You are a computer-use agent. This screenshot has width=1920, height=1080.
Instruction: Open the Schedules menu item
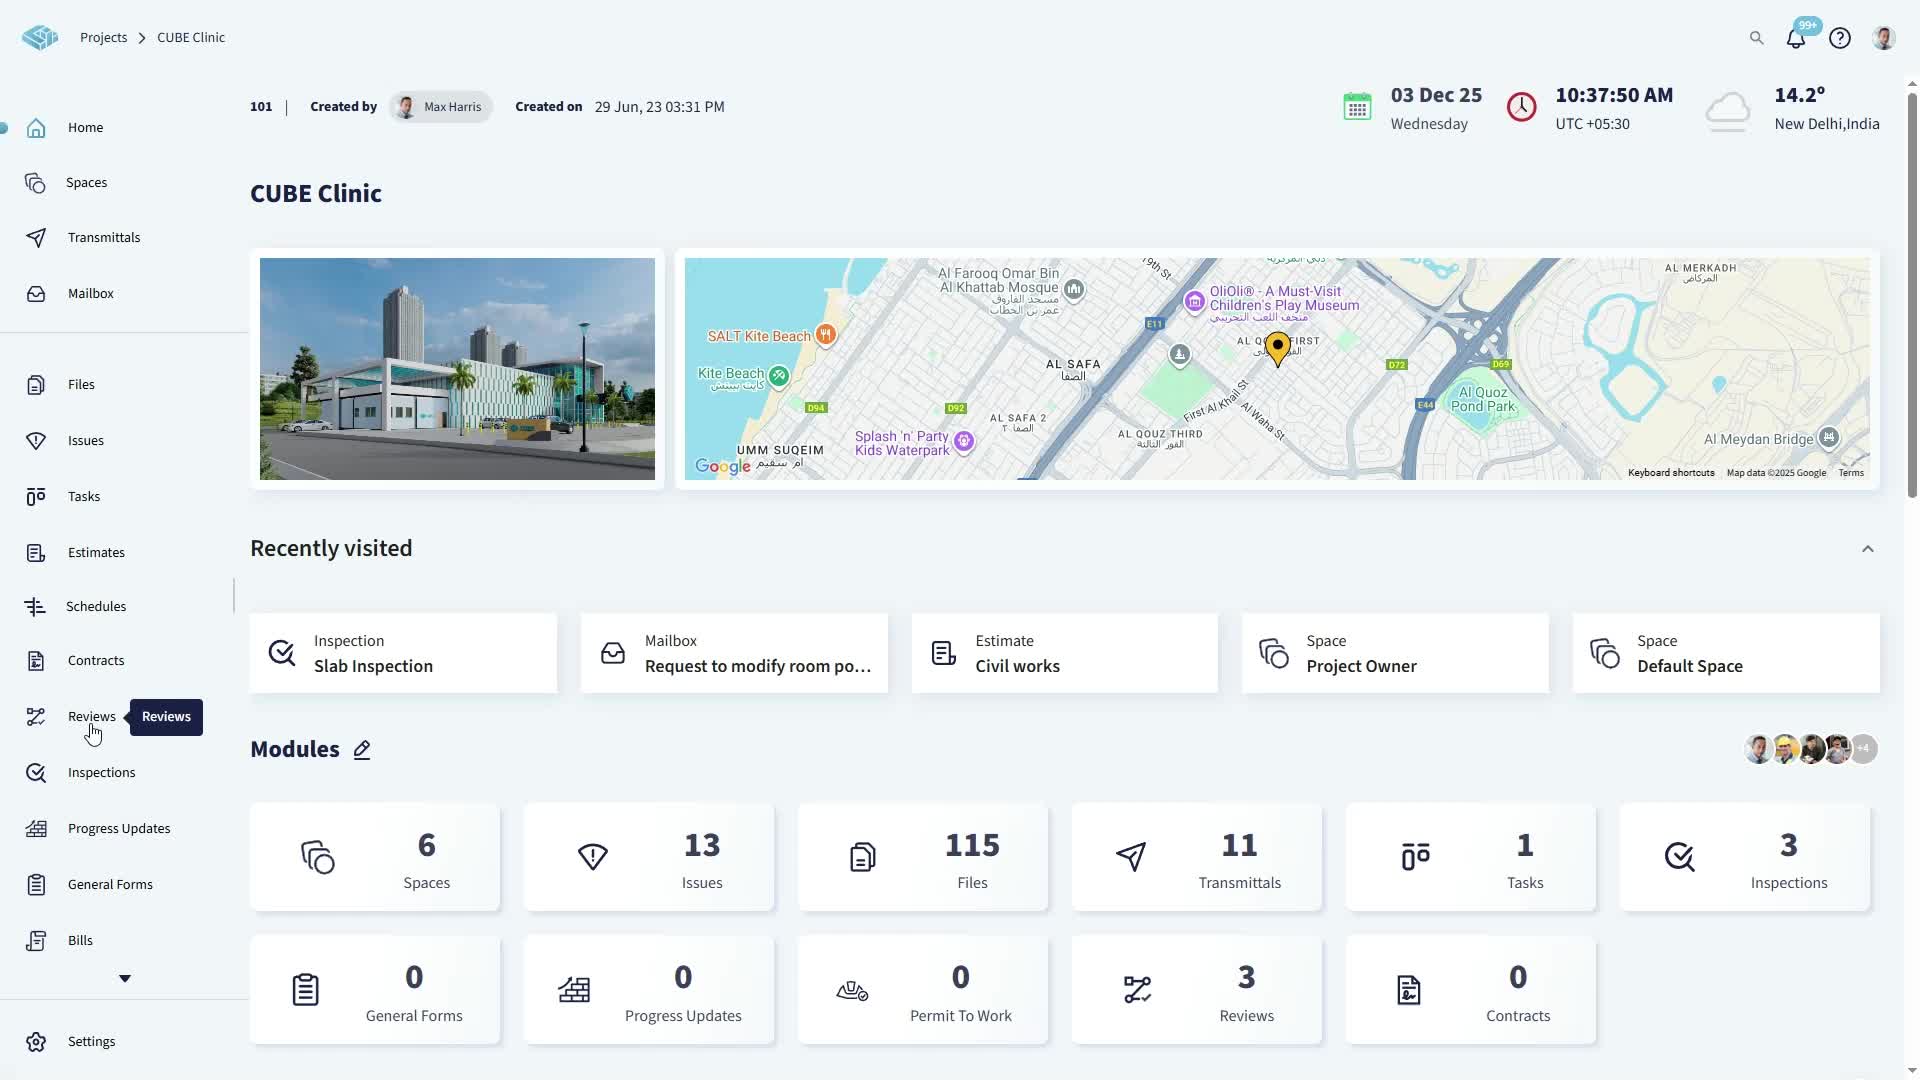pos(96,607)
